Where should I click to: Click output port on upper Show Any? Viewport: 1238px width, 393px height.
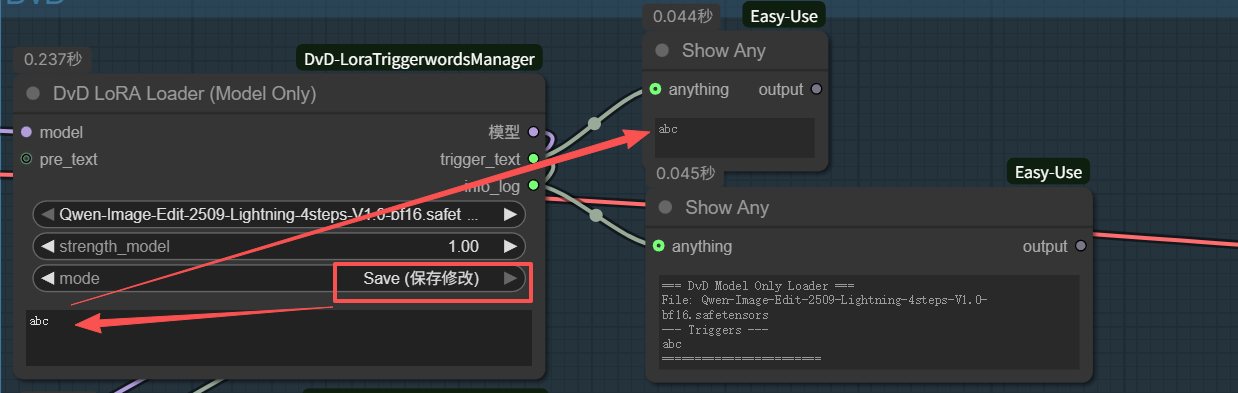coord(816,89)
